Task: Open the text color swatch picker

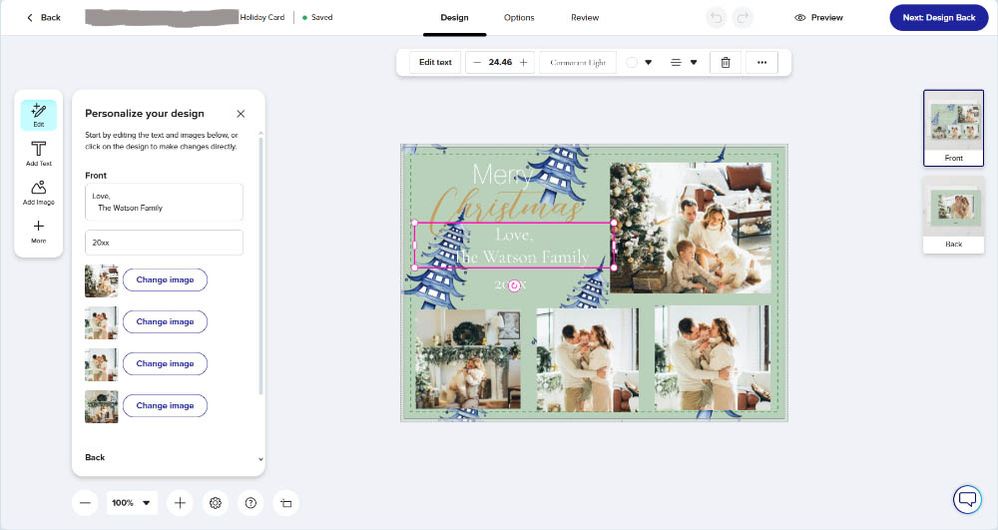Action: coord(639,62)
